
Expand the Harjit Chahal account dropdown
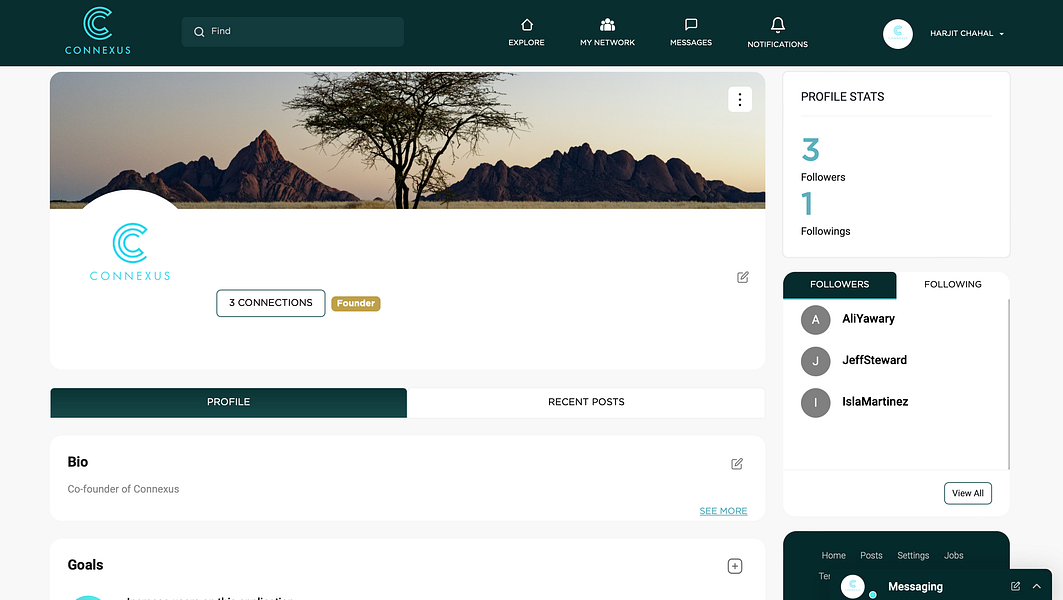(967, 33)
